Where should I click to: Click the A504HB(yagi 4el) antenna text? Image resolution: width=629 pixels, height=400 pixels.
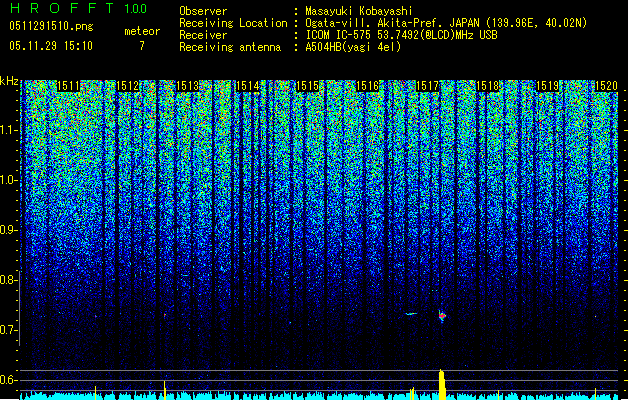[x=353, y=47]
